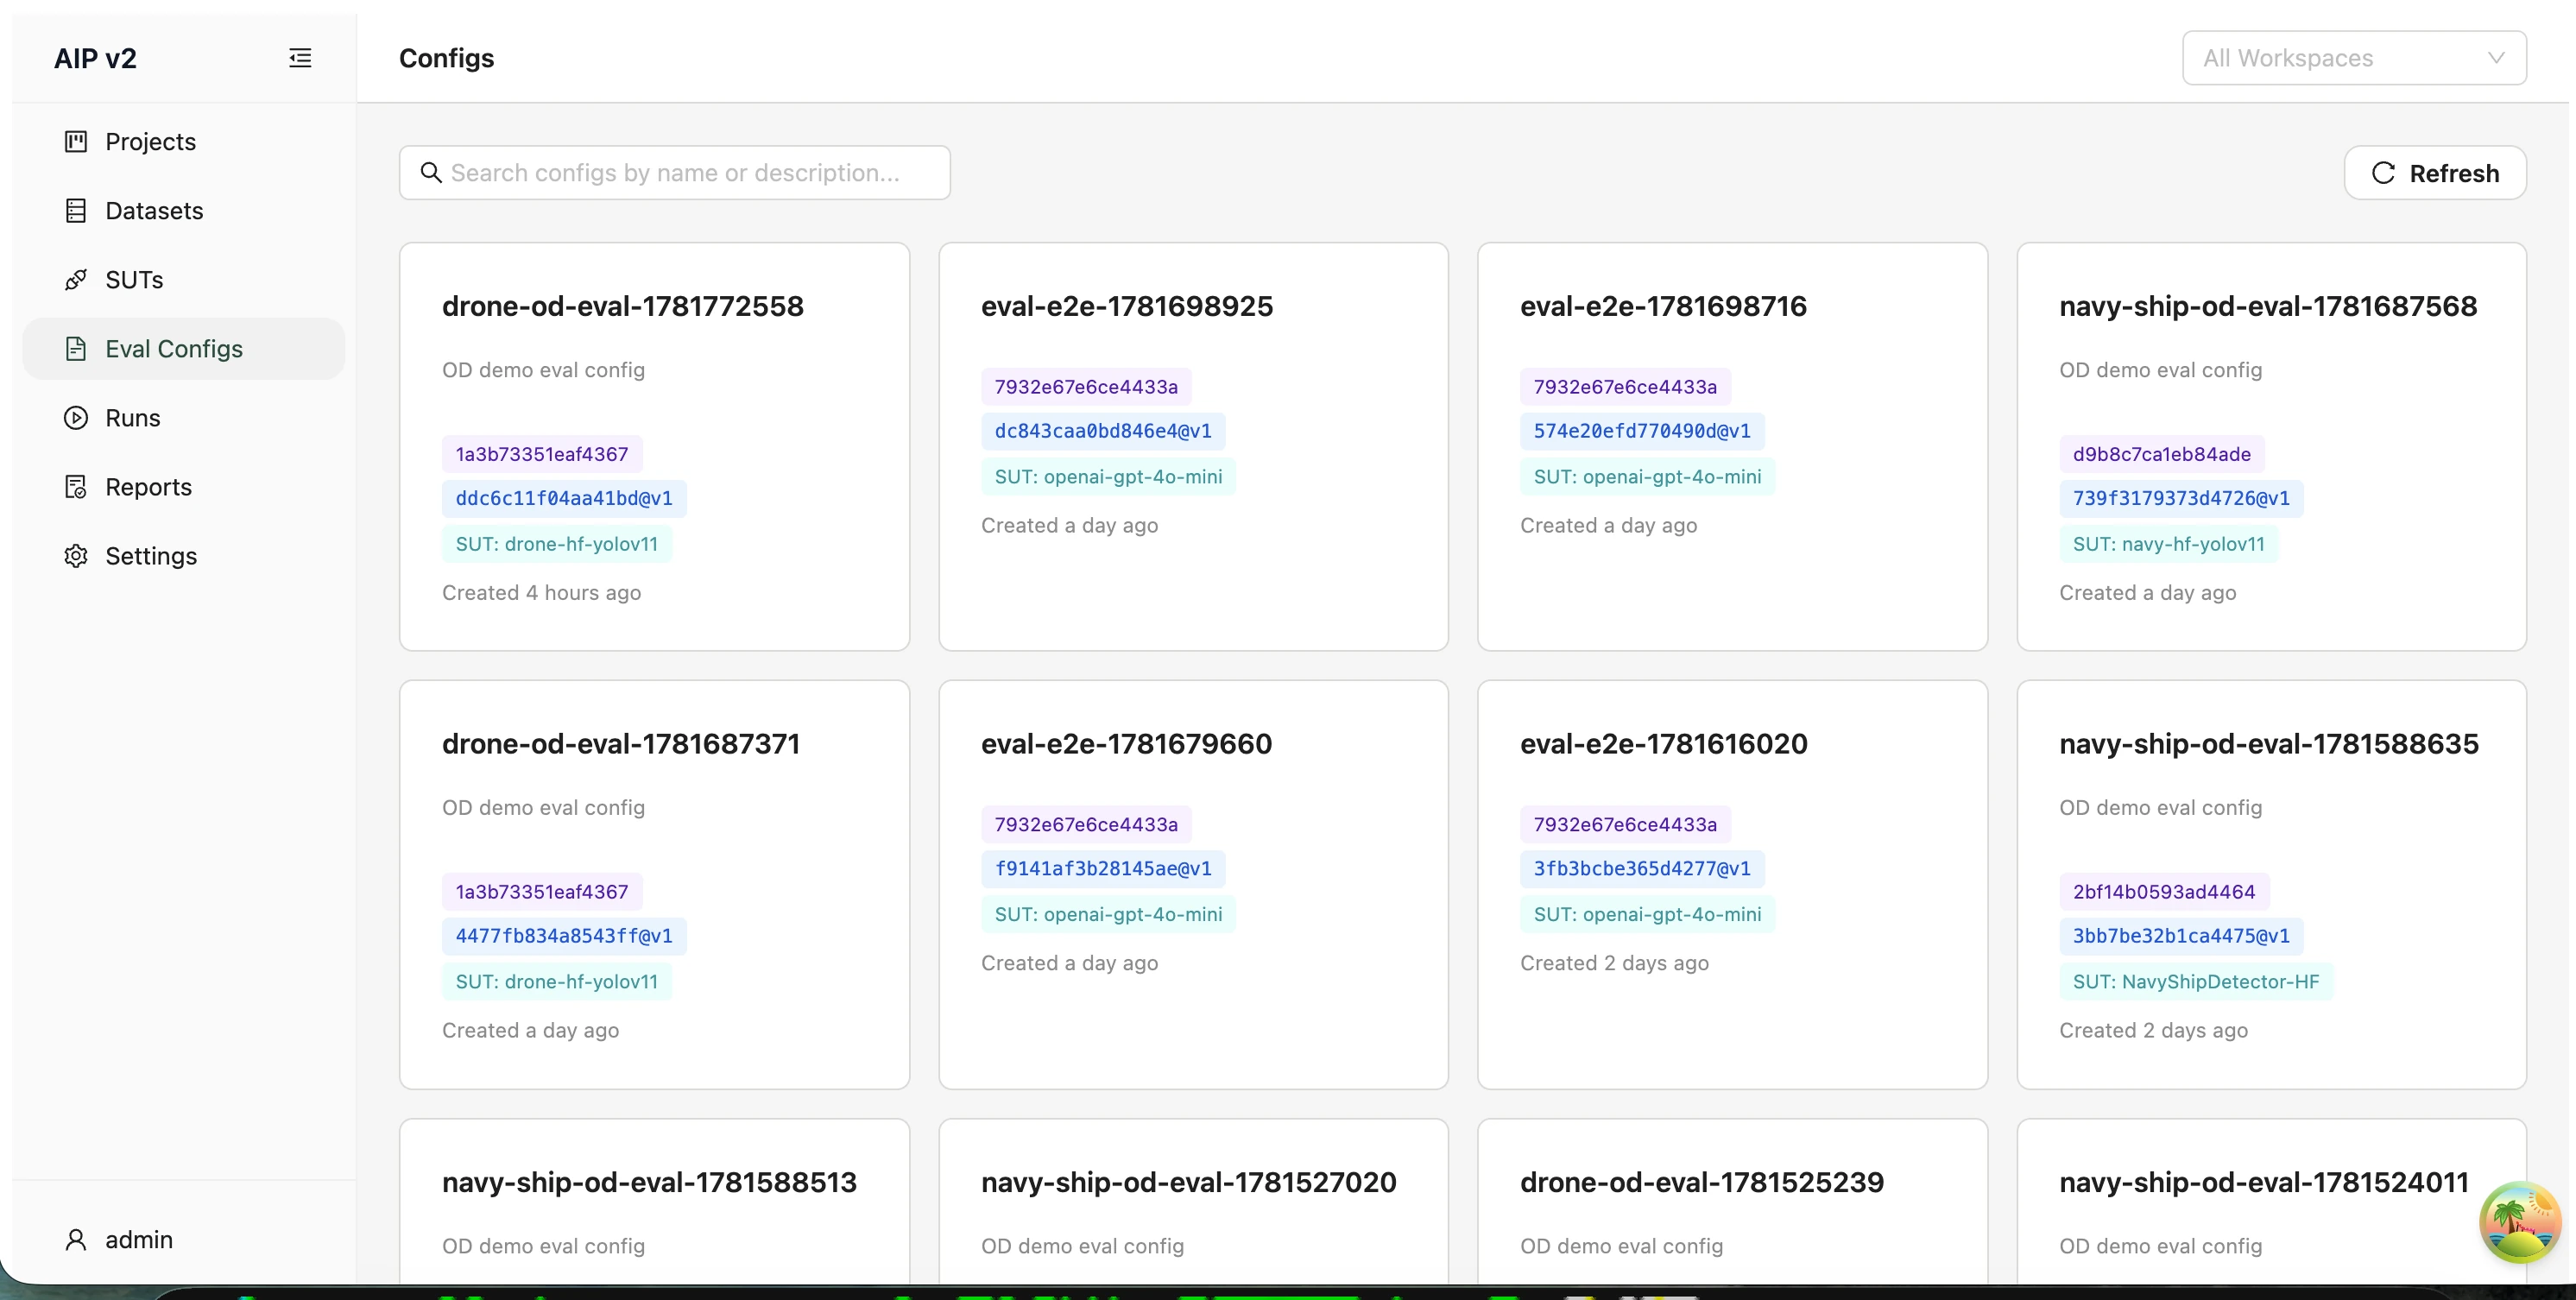Click tag 7932e67e6ce4433a in eval-e2e-1781679660
Screen dimensions: 2576x1300
coord(1086,825)
